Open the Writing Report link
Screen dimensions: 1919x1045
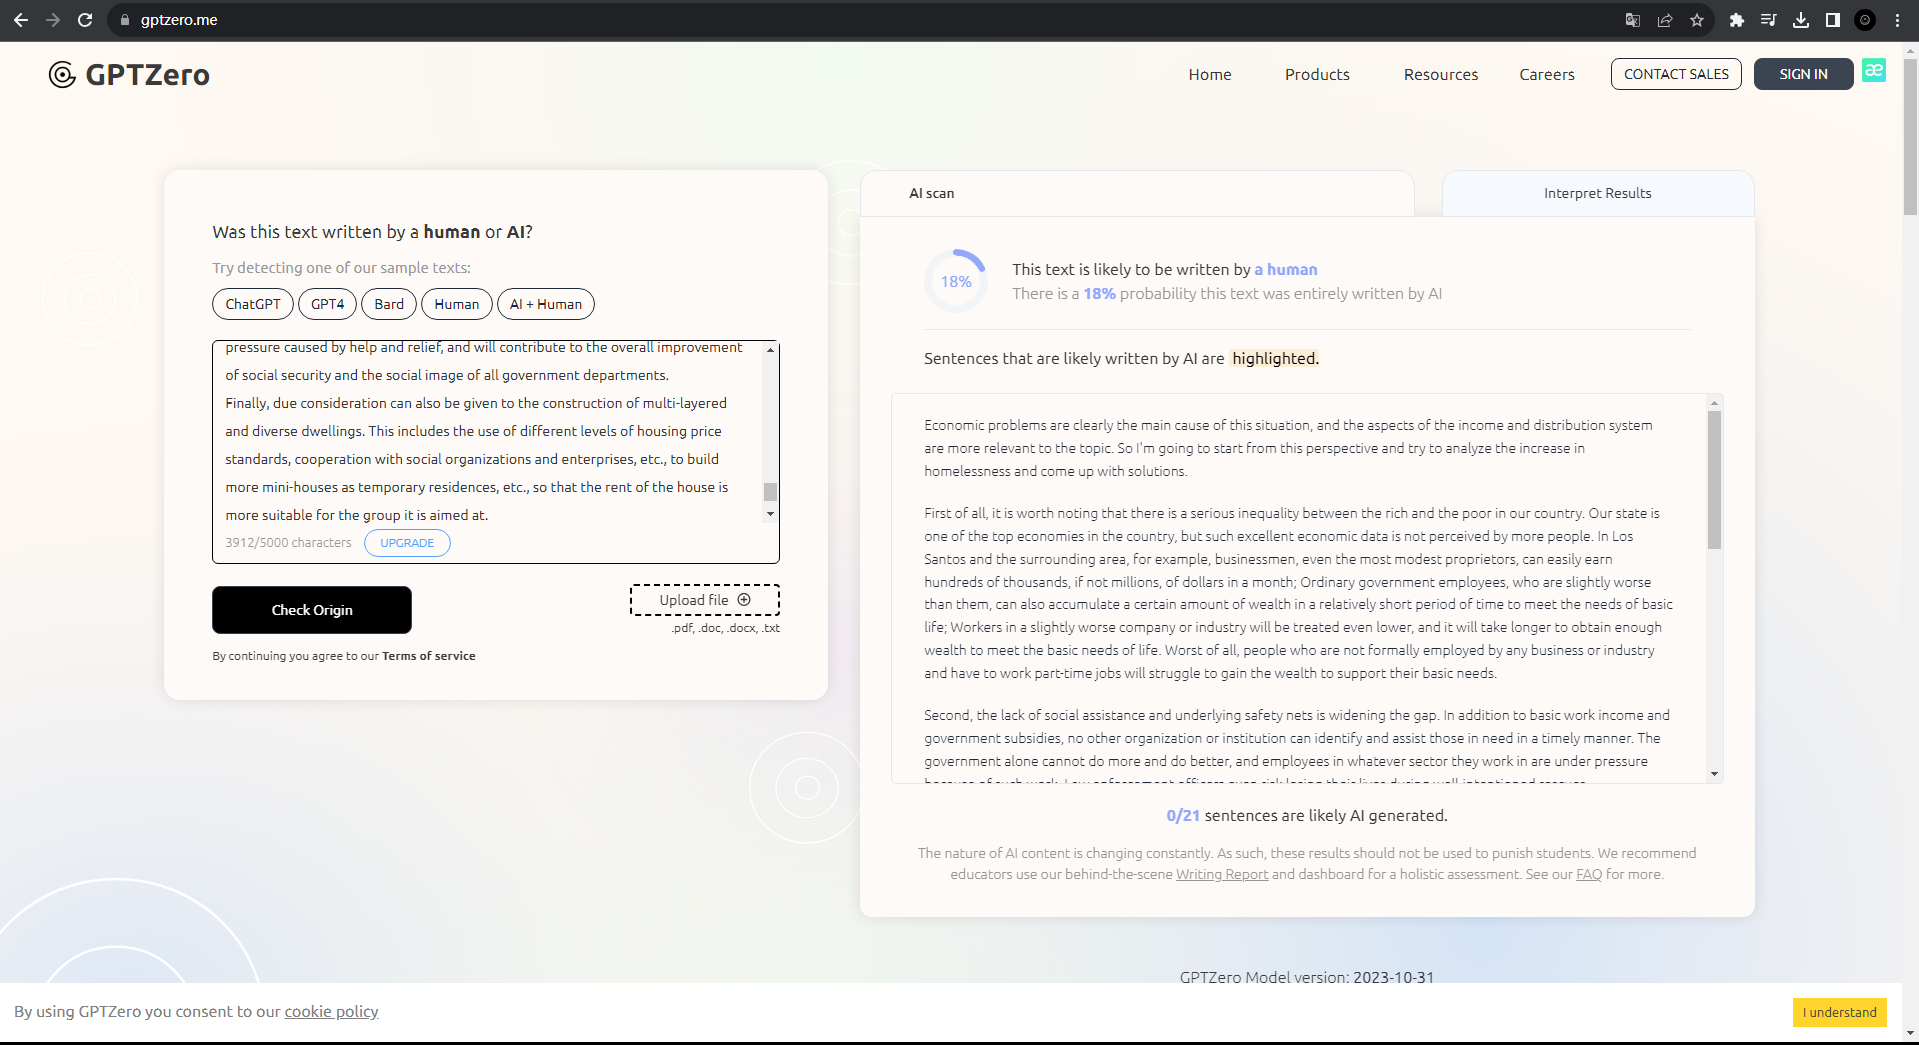pyautogui.click(x=1222, y=874)
